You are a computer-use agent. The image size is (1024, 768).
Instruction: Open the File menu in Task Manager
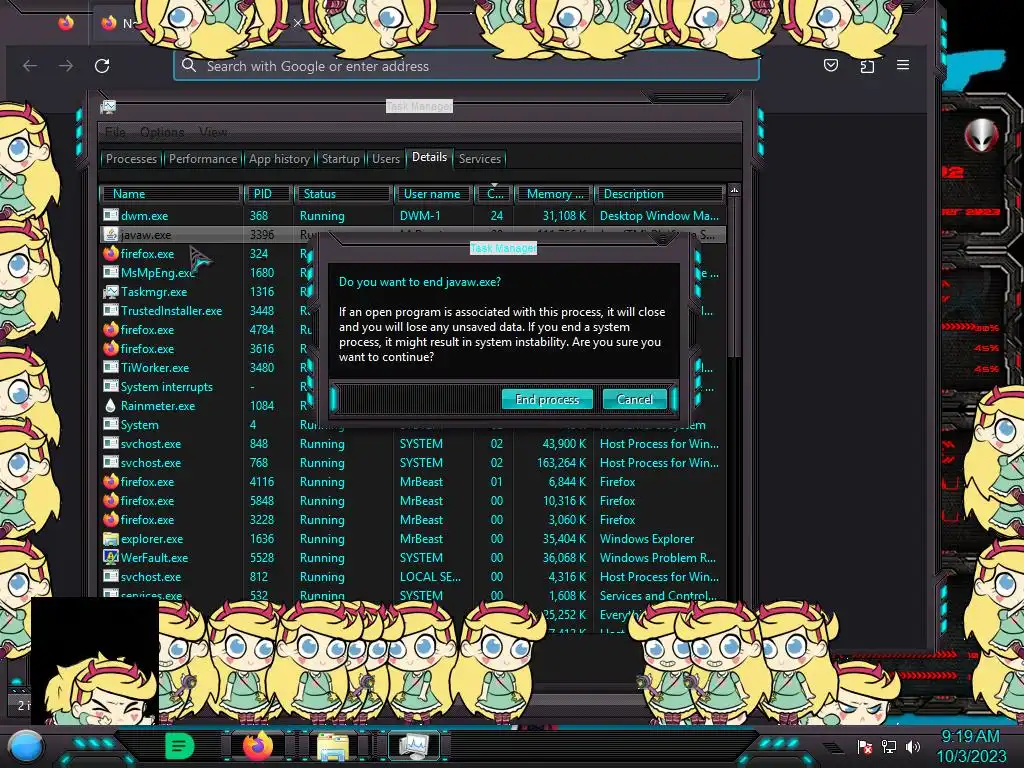coord(115,132)
